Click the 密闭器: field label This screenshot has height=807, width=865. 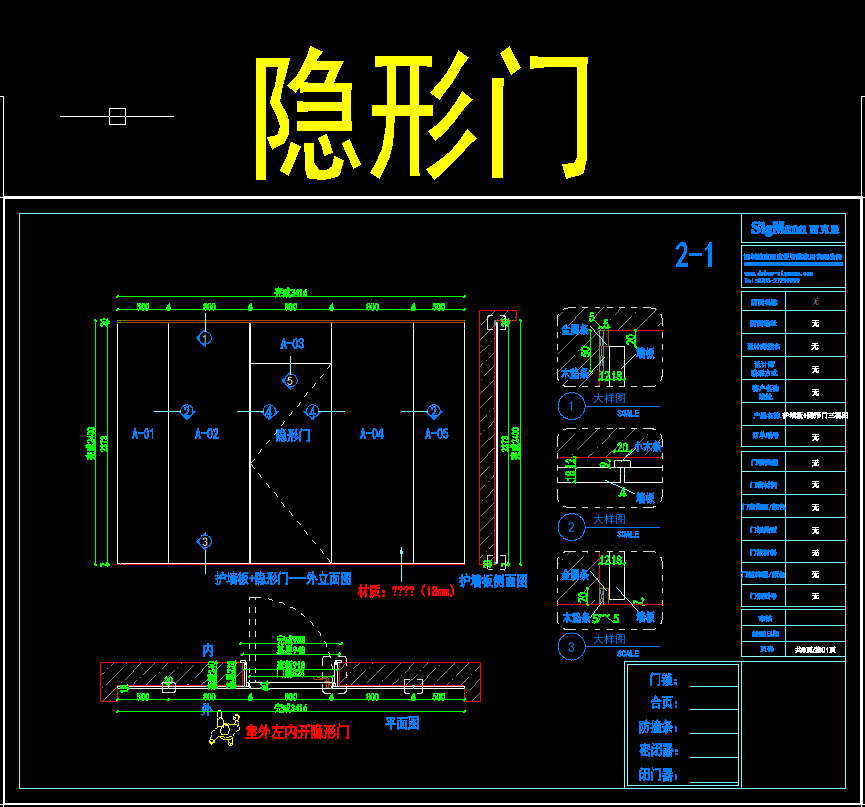pos(658,750)
